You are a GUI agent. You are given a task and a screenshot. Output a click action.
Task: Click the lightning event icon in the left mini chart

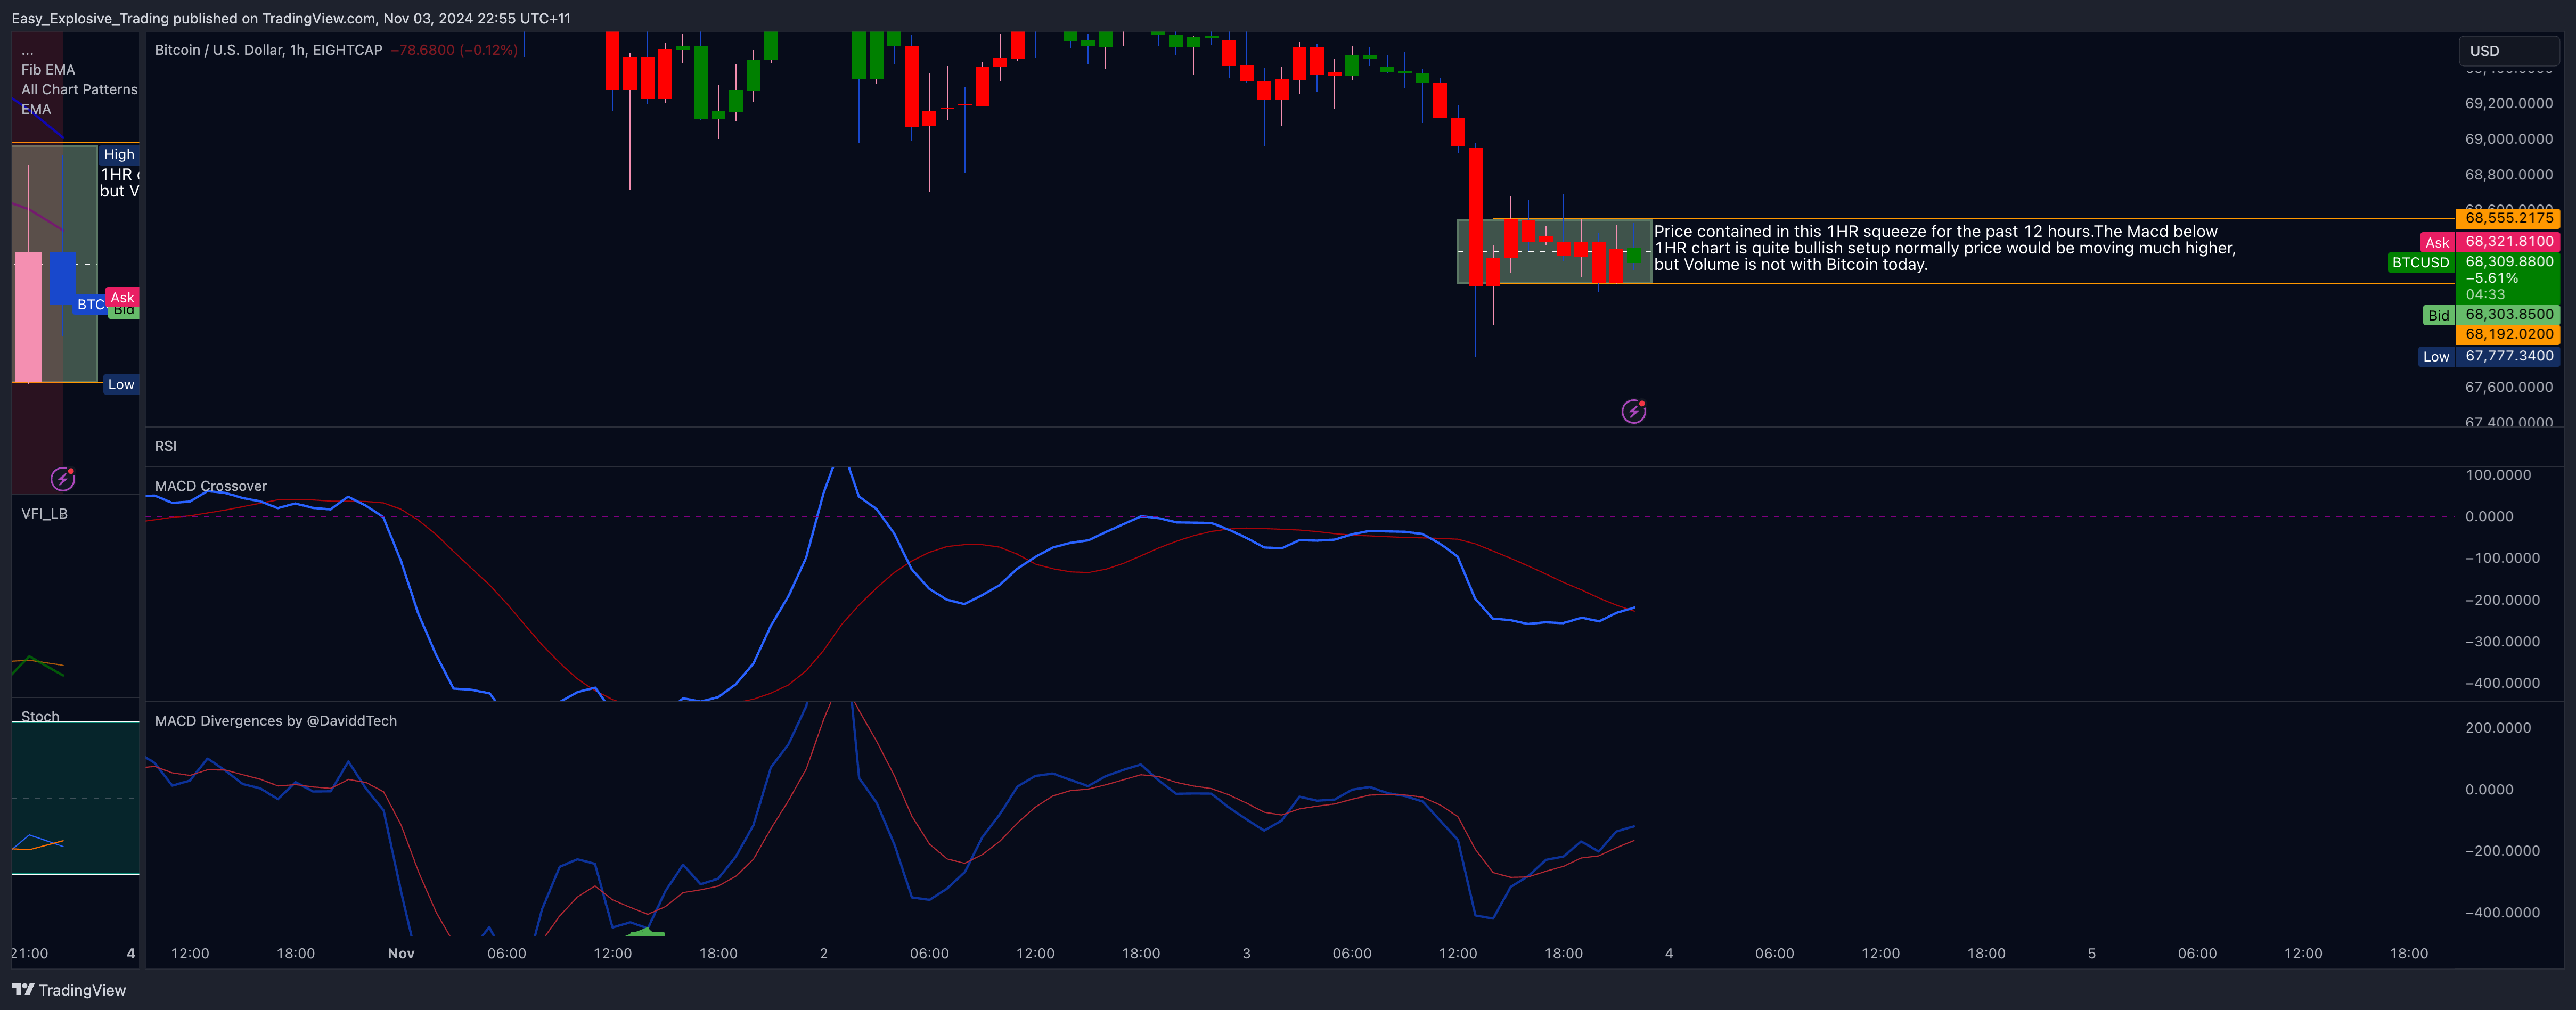pyautogui.click(x=63, y=479)
